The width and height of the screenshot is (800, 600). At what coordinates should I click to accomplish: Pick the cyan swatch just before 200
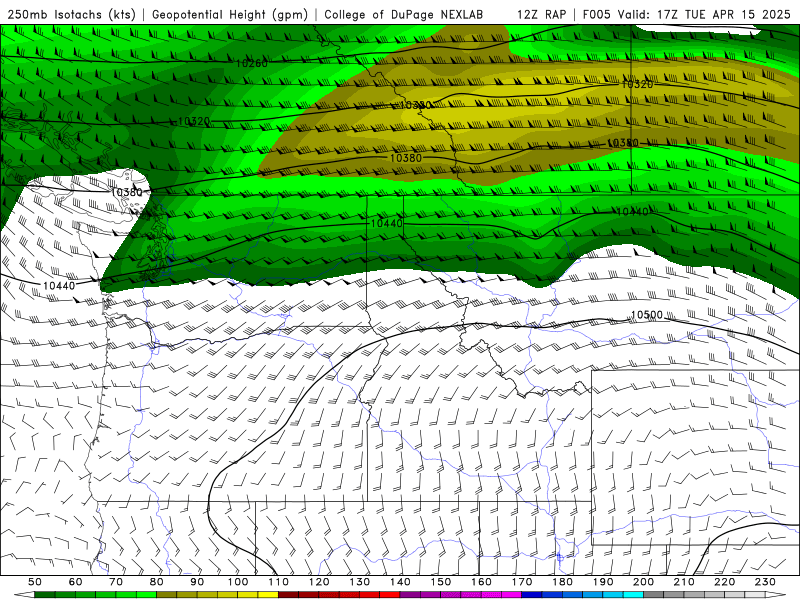[633, 595]
